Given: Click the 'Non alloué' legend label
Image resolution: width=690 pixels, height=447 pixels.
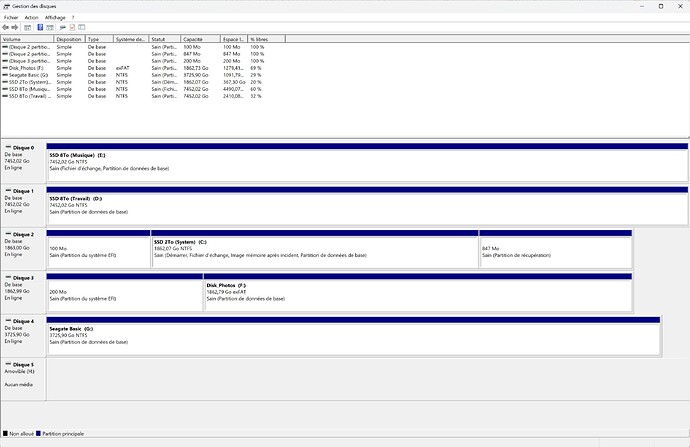Looking at the screenshot, I should click(x=22, y=433).
